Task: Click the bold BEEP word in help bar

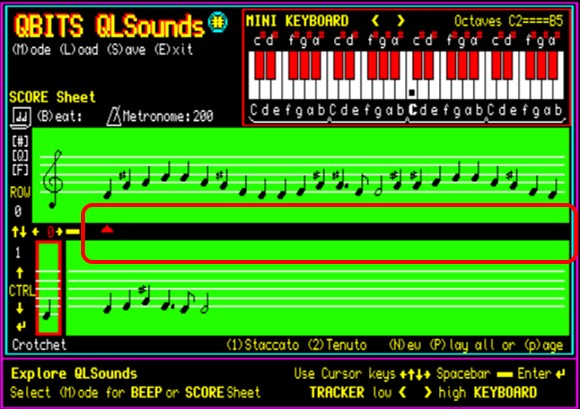Action: 146,392
